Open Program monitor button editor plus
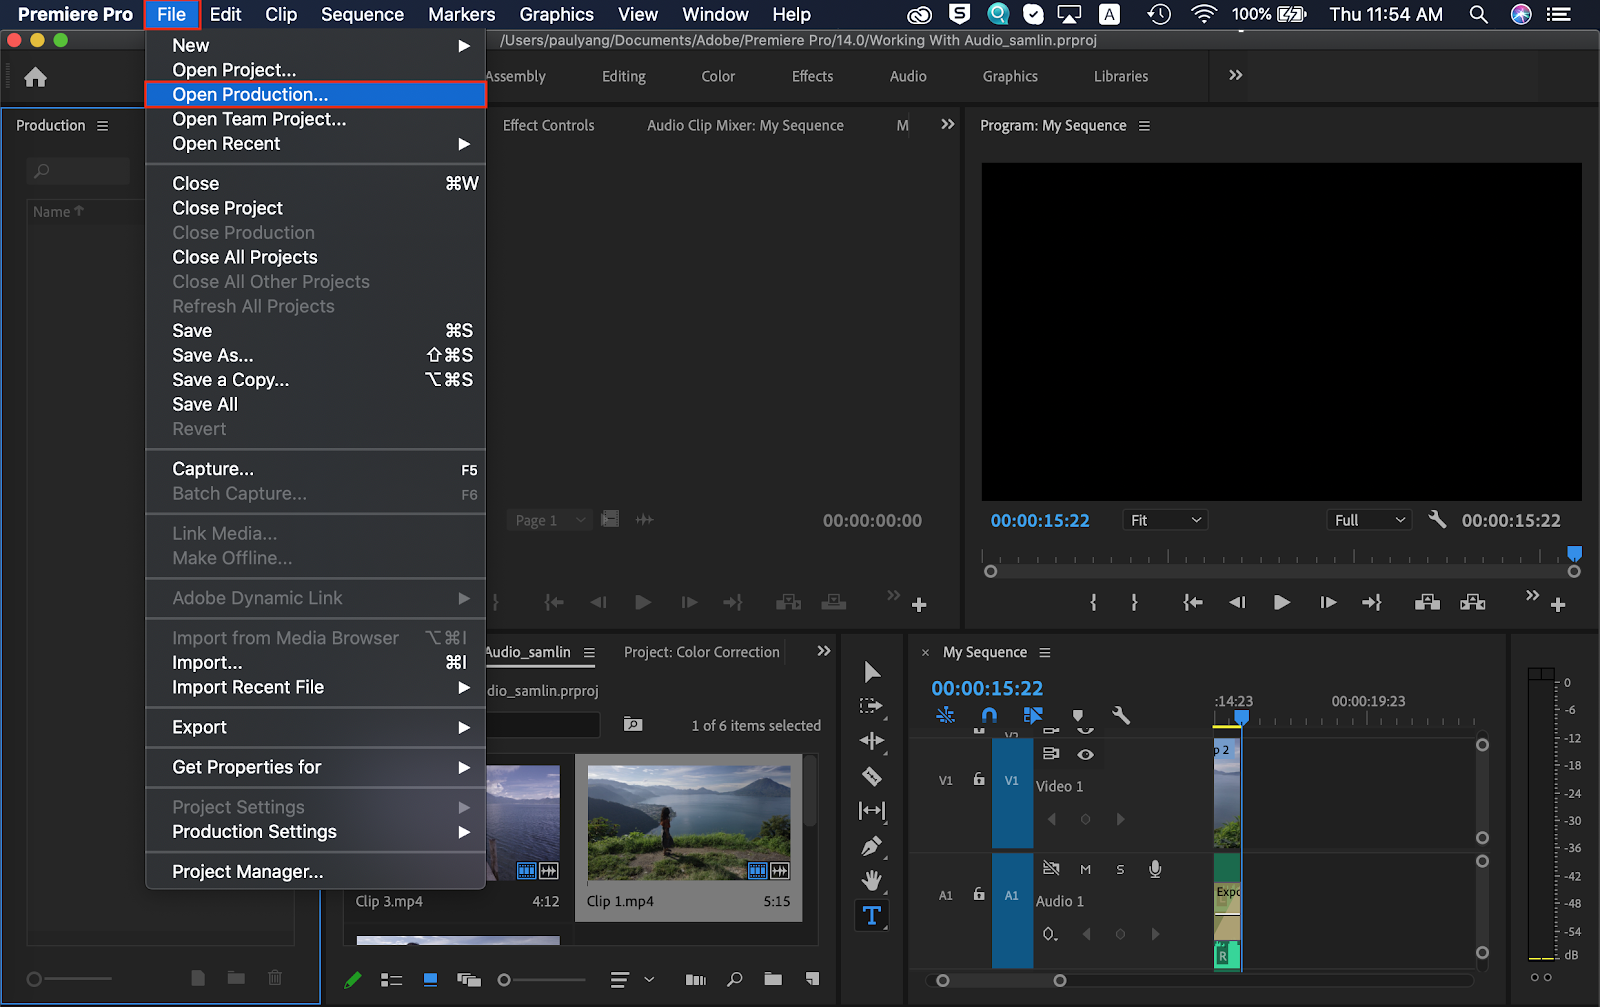This screenshot has height=1007, width=1600. point(1558,604)
